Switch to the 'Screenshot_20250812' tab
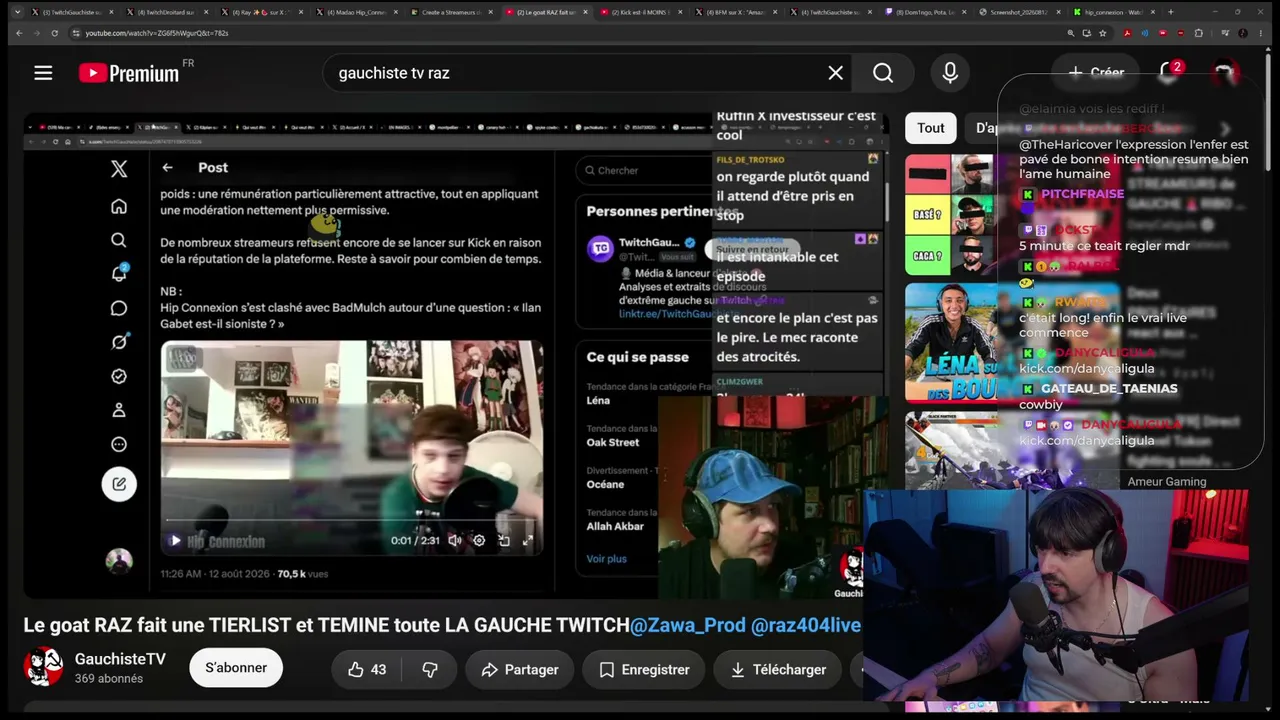The width and height of the screenshot is (1280, 720). tap(1019, 12)
